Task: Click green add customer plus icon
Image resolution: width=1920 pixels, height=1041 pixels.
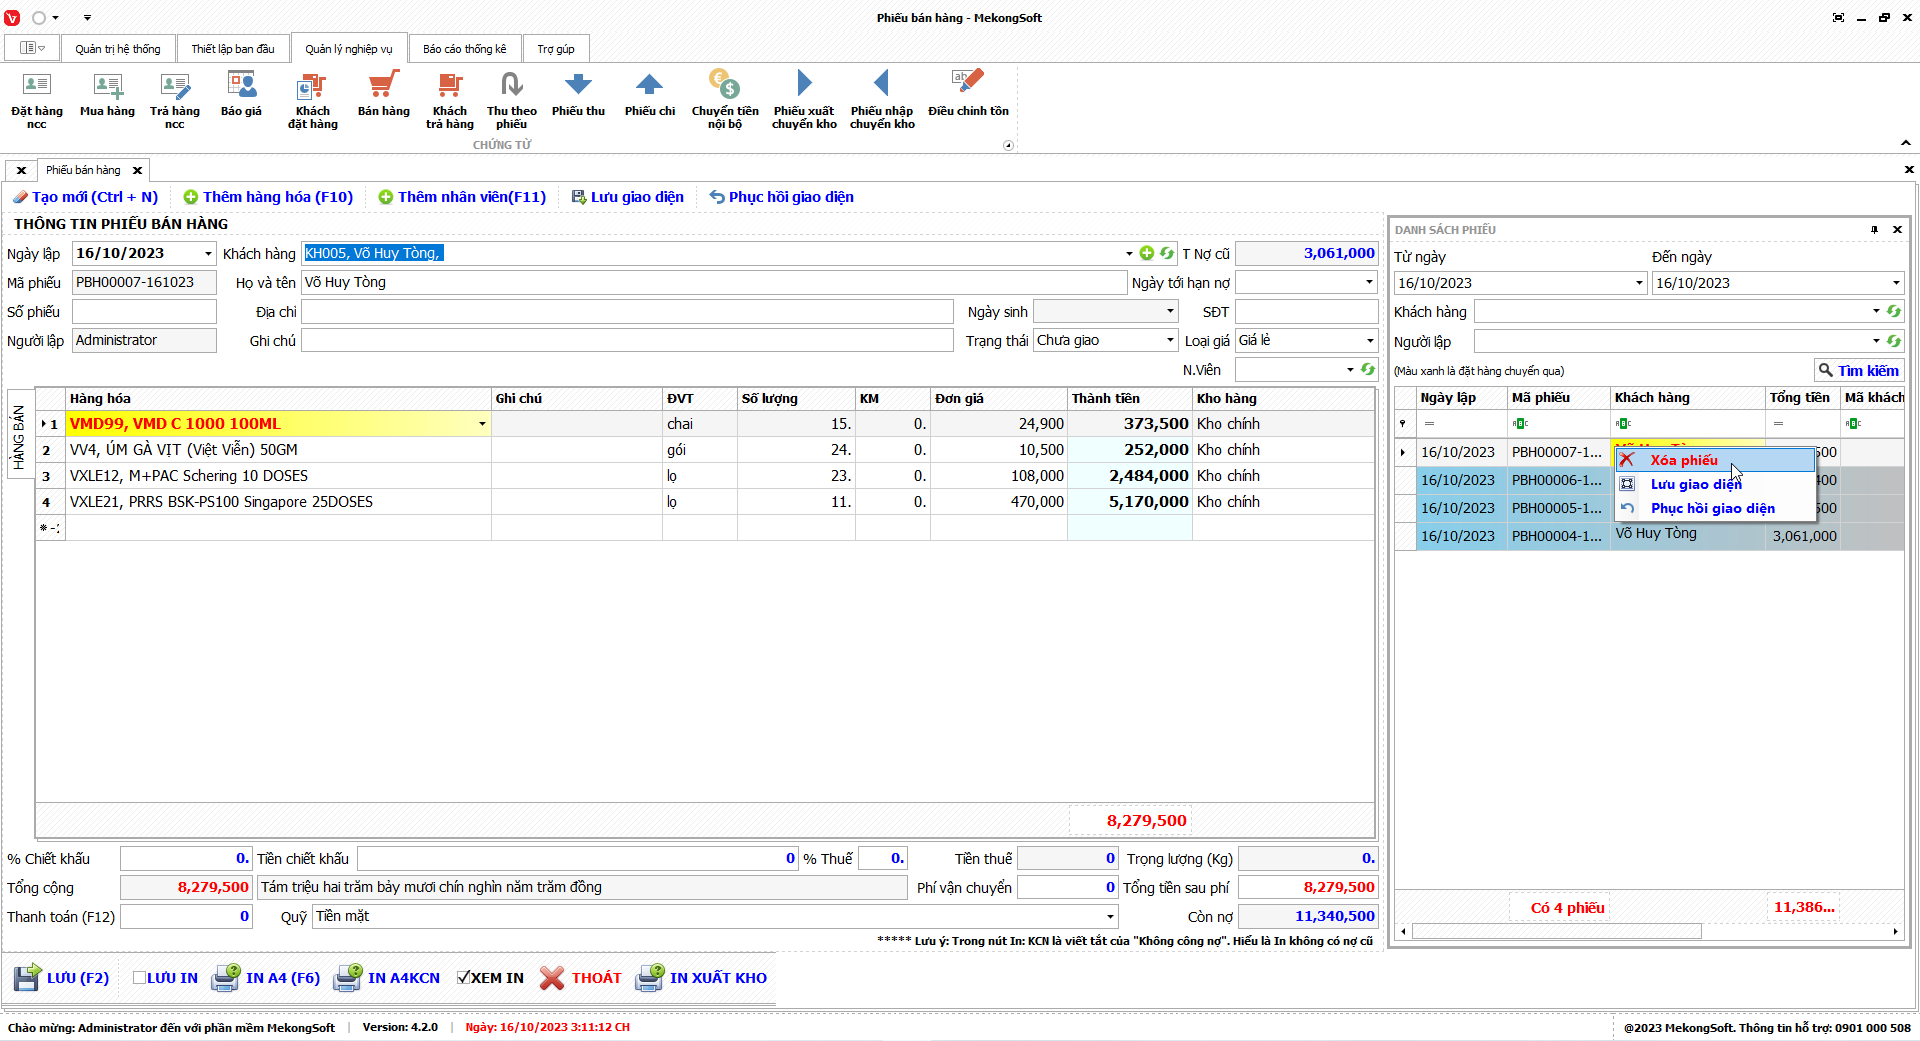Action: pos(1147,254)
